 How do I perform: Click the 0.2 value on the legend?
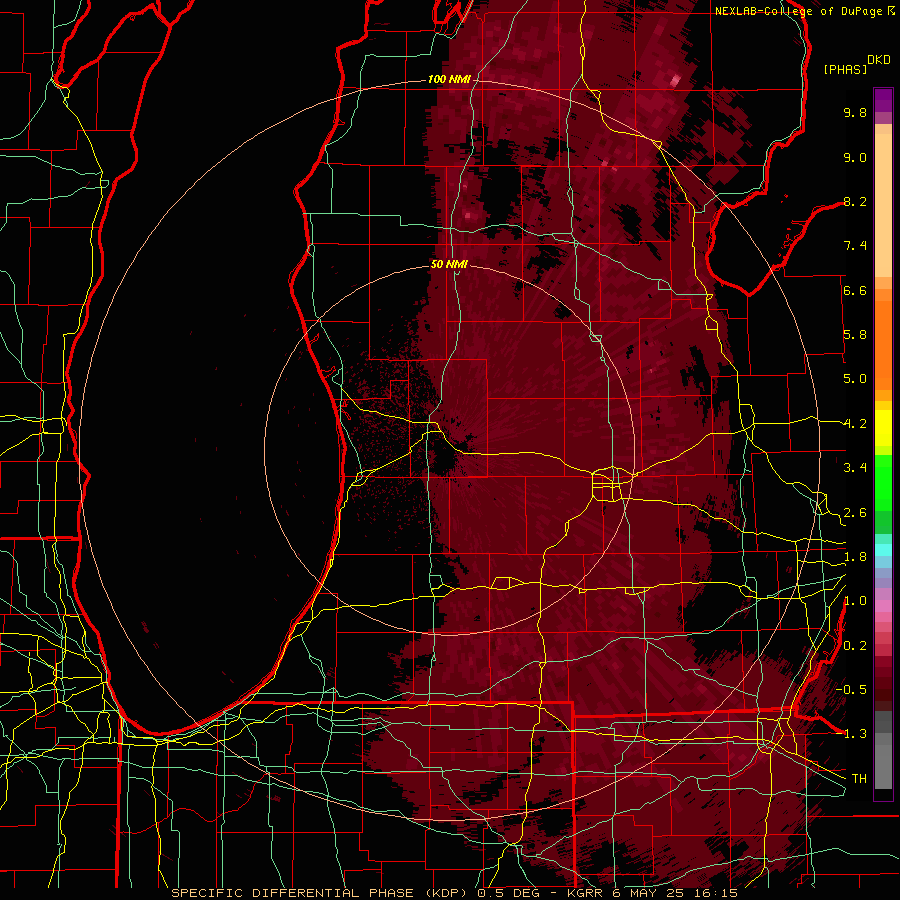pos(855,646)
